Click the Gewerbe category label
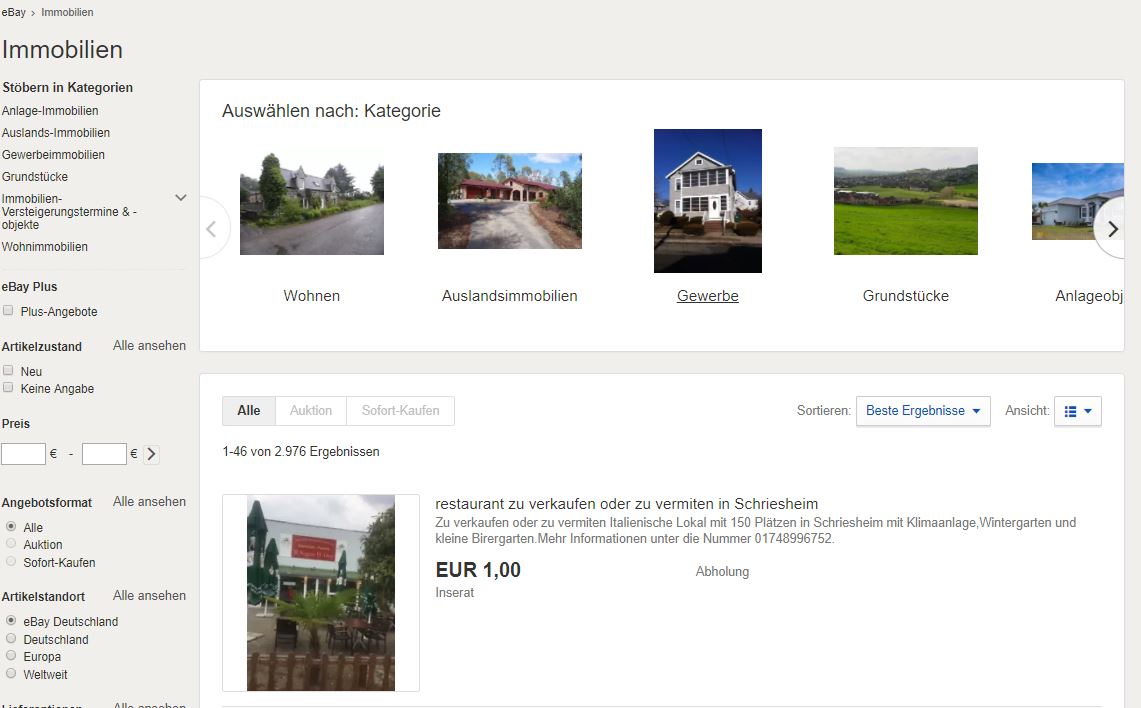Screen dimensions: 1141x708 [707, 295]
